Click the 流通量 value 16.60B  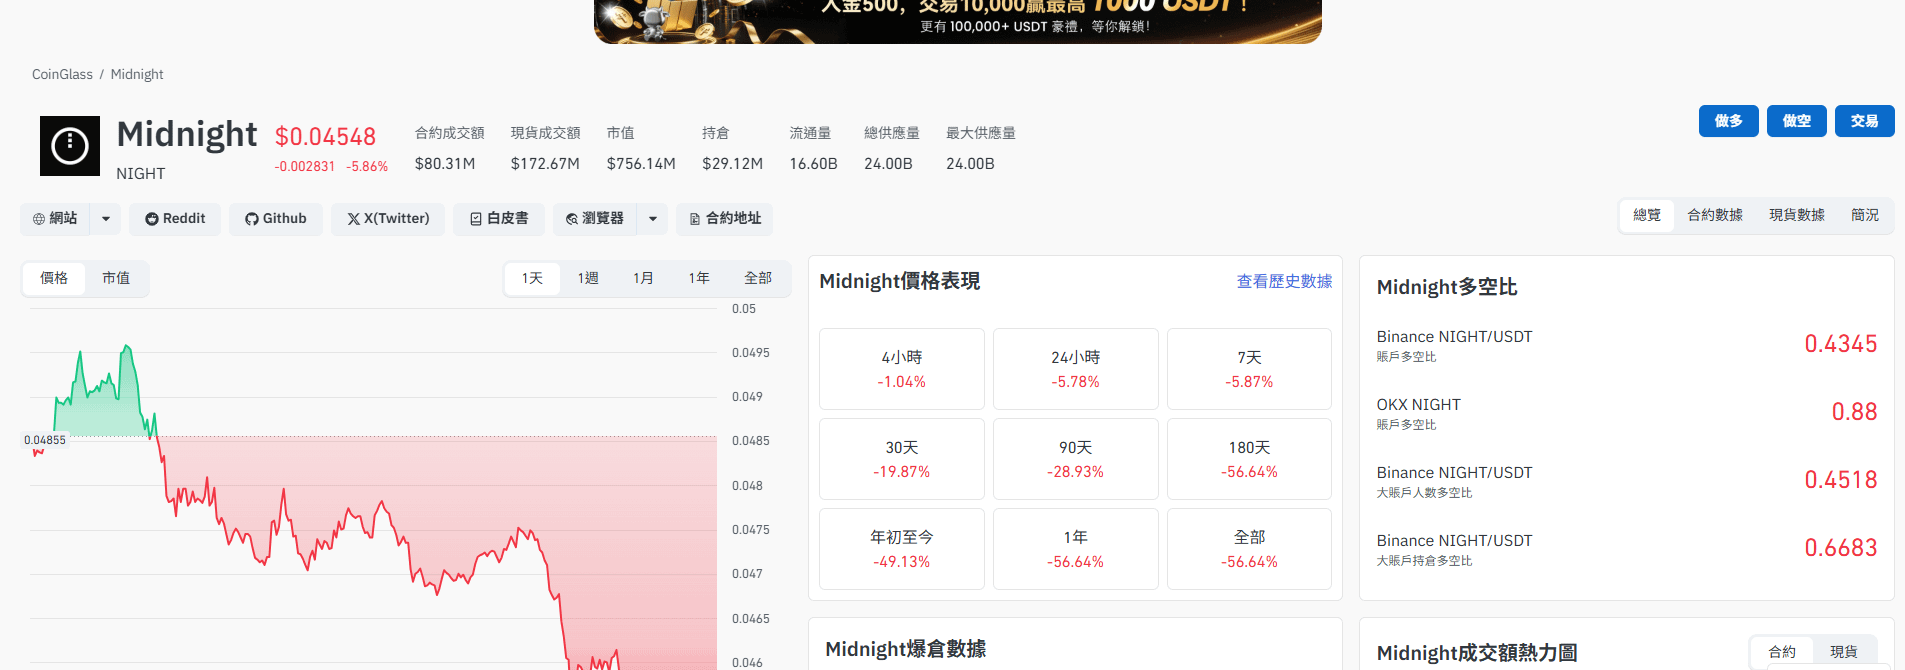pos(813,164)
